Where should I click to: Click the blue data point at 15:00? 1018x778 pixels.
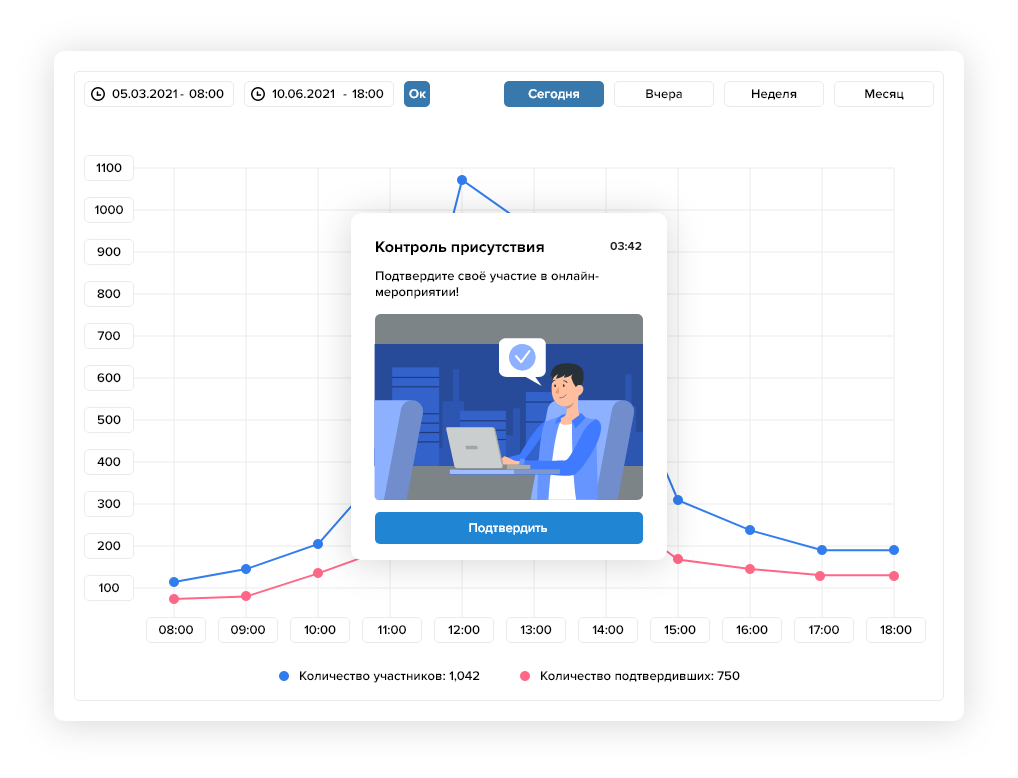click(678, 500)
